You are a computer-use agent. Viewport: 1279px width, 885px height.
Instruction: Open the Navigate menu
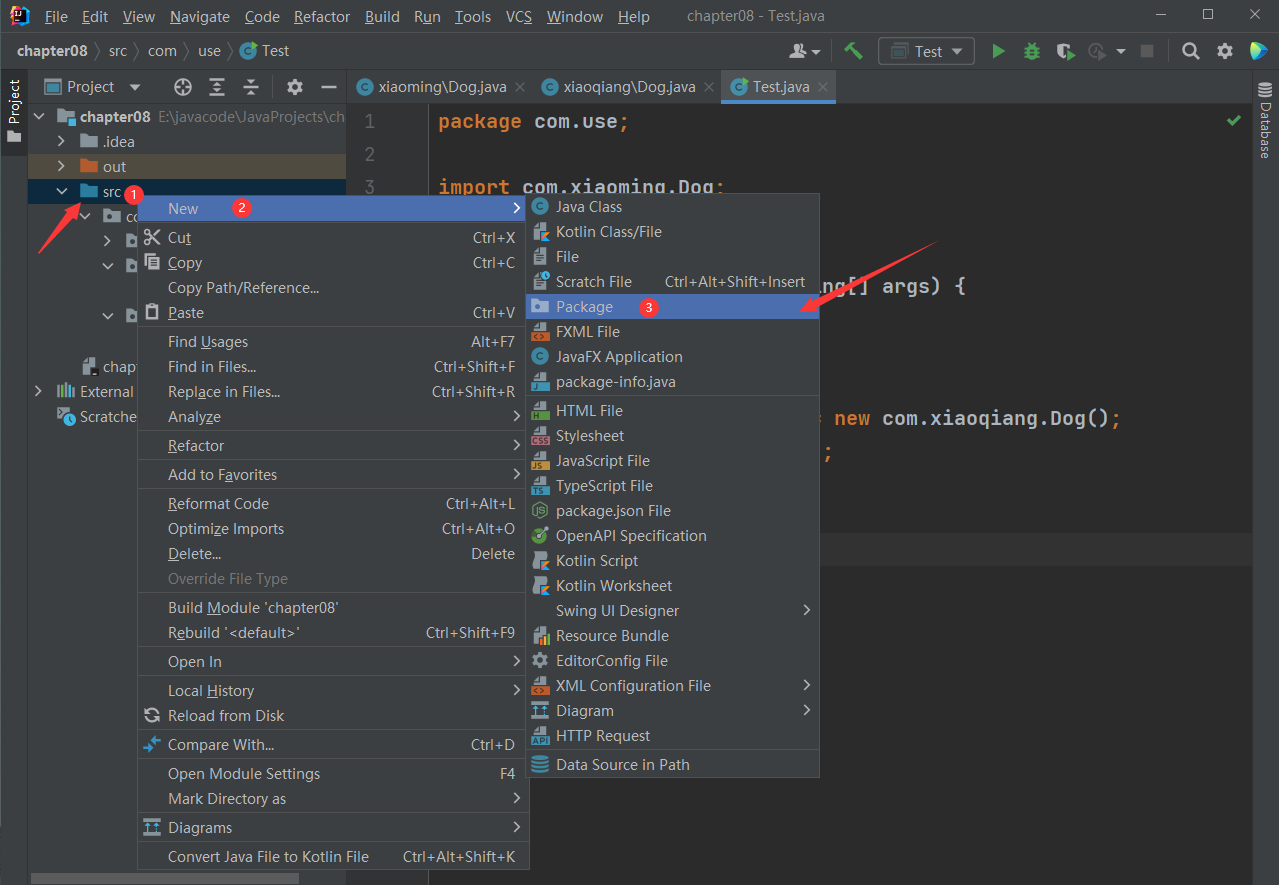tap(199, 17)
